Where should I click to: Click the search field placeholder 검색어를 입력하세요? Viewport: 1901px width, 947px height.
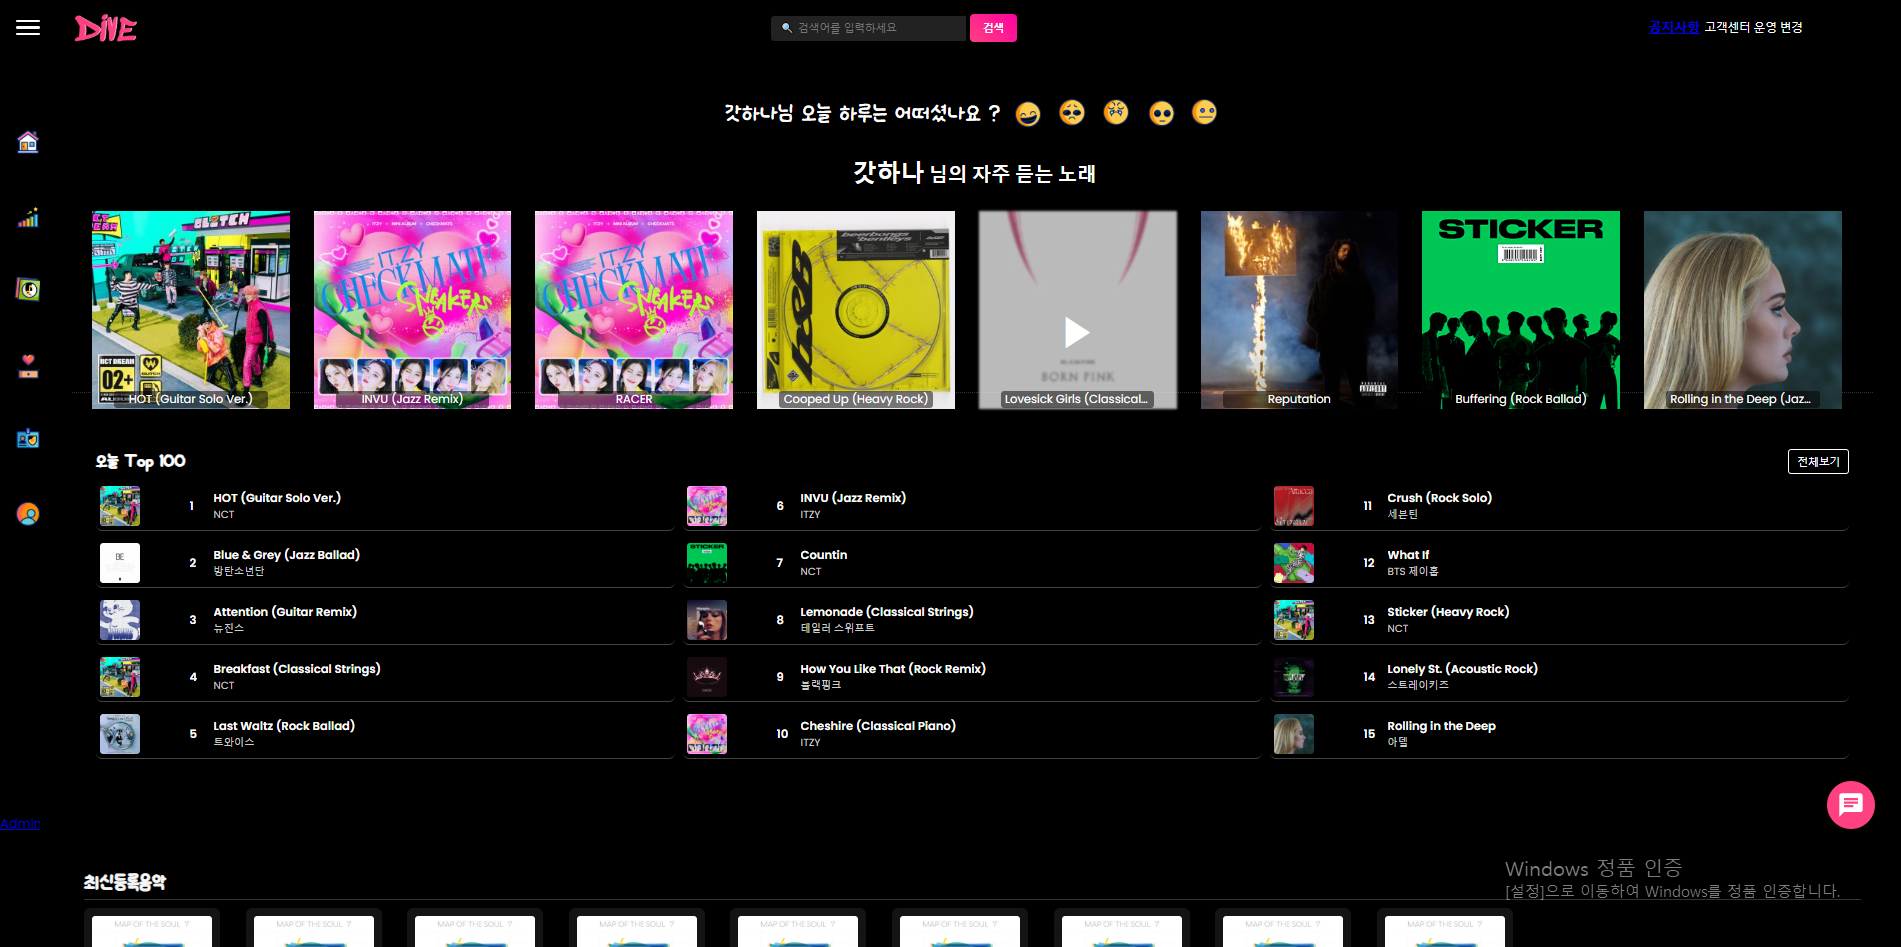(847, 28)
